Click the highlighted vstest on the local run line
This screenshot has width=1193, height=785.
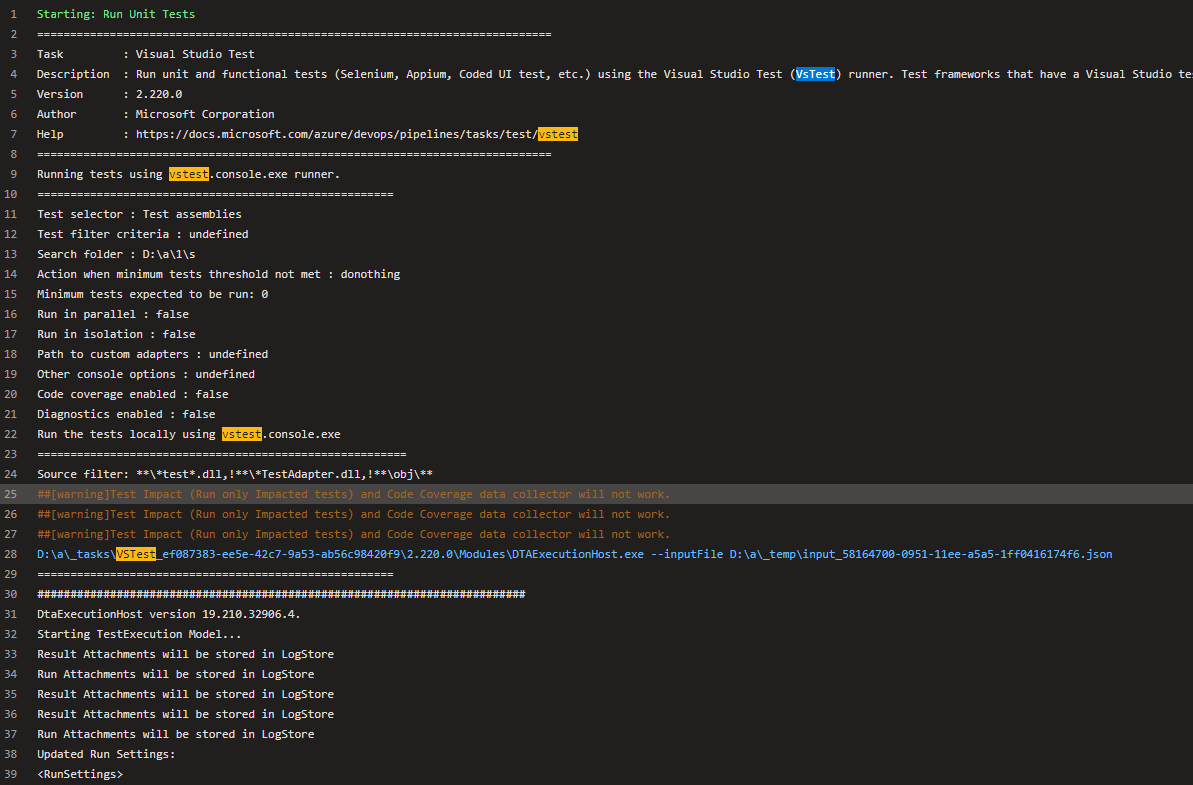point(241,433)
